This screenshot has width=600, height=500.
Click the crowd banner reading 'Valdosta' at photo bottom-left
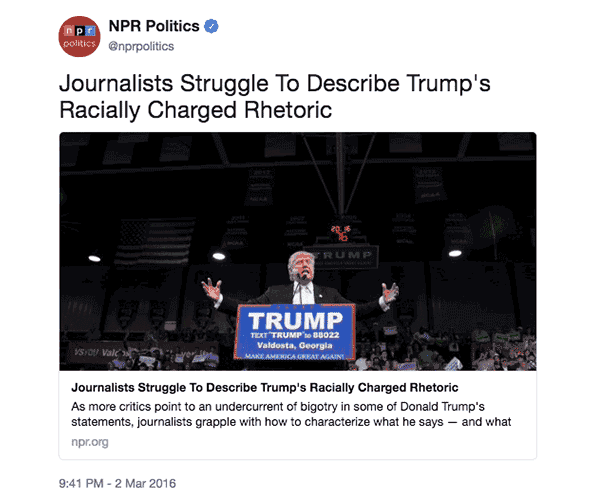tap(101, 352)
